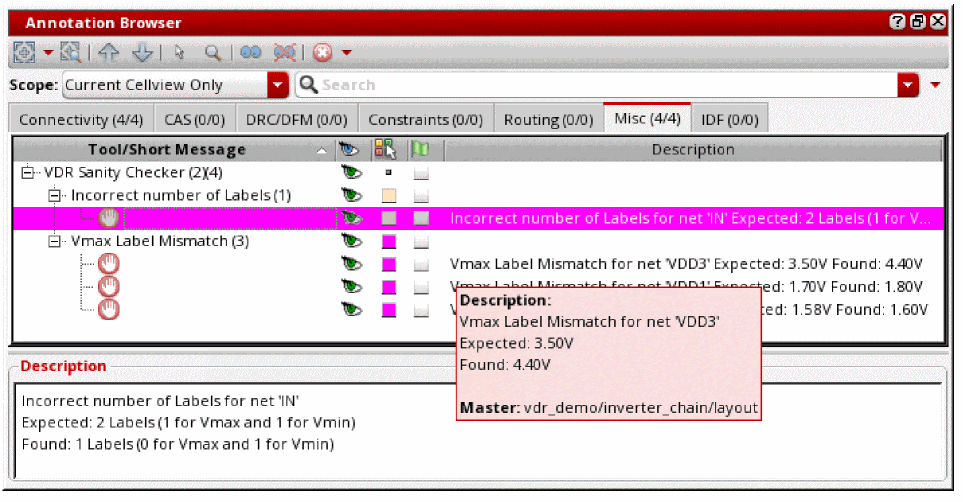Image resolution: width=963 pixels, height=502 pixels.
Task: Click the Annotation Browser help button
Action: coord(897,22)
